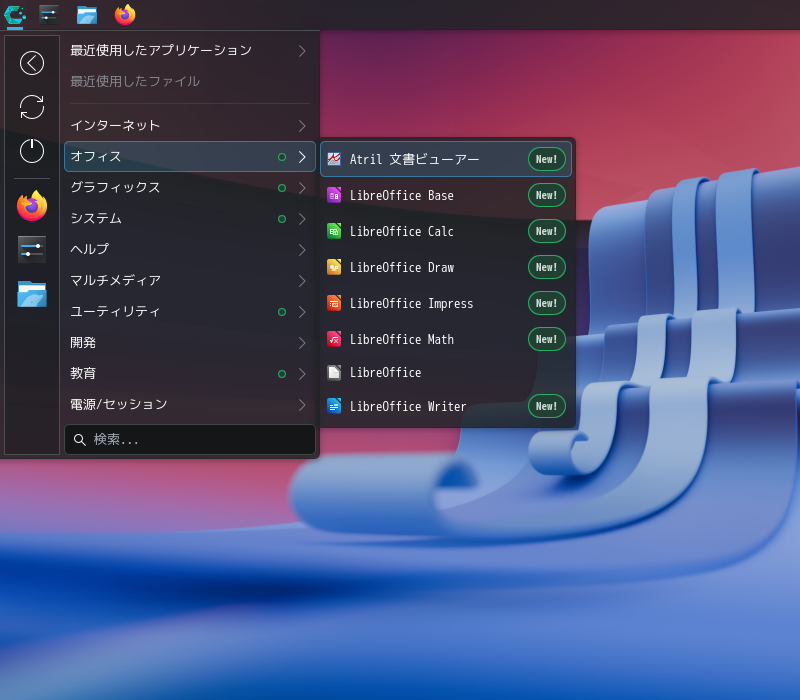Click the 検索 search input field
The height and width of the screenshot is (700, 800).
pos(190,439)
